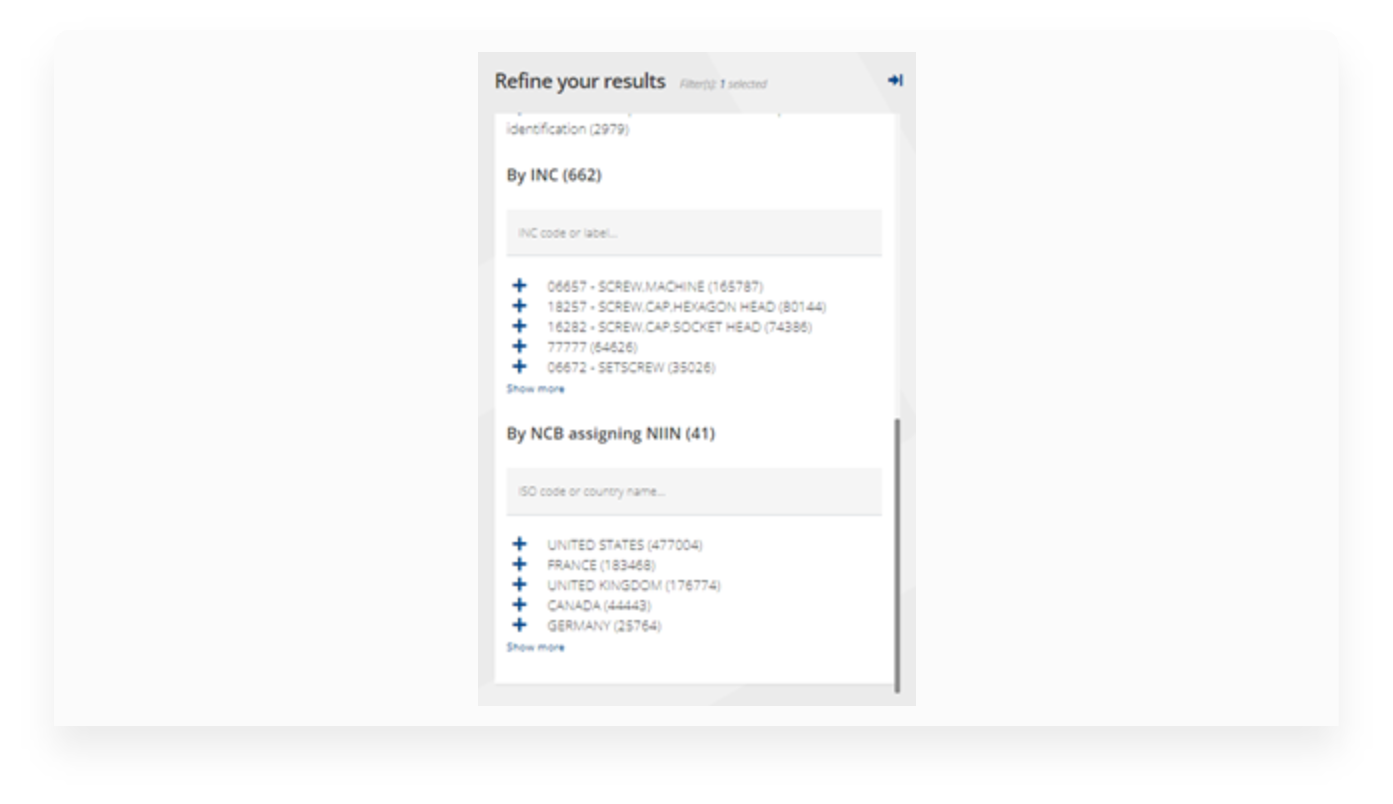Select the UNITED STATES (477004) label

[625, 545]
